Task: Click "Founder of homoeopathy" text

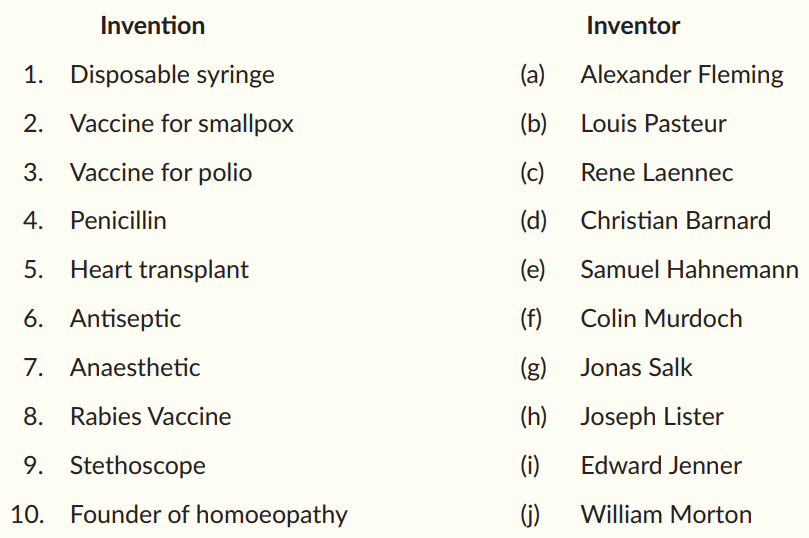Action: pyautogui.click(x=208, y=515)
